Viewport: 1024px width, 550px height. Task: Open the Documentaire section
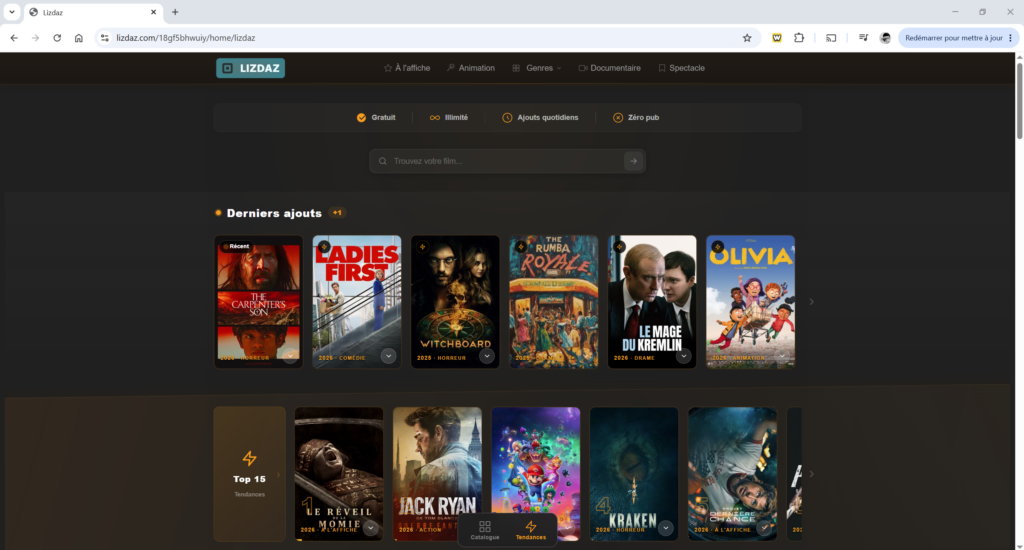[x=609, y=68]
